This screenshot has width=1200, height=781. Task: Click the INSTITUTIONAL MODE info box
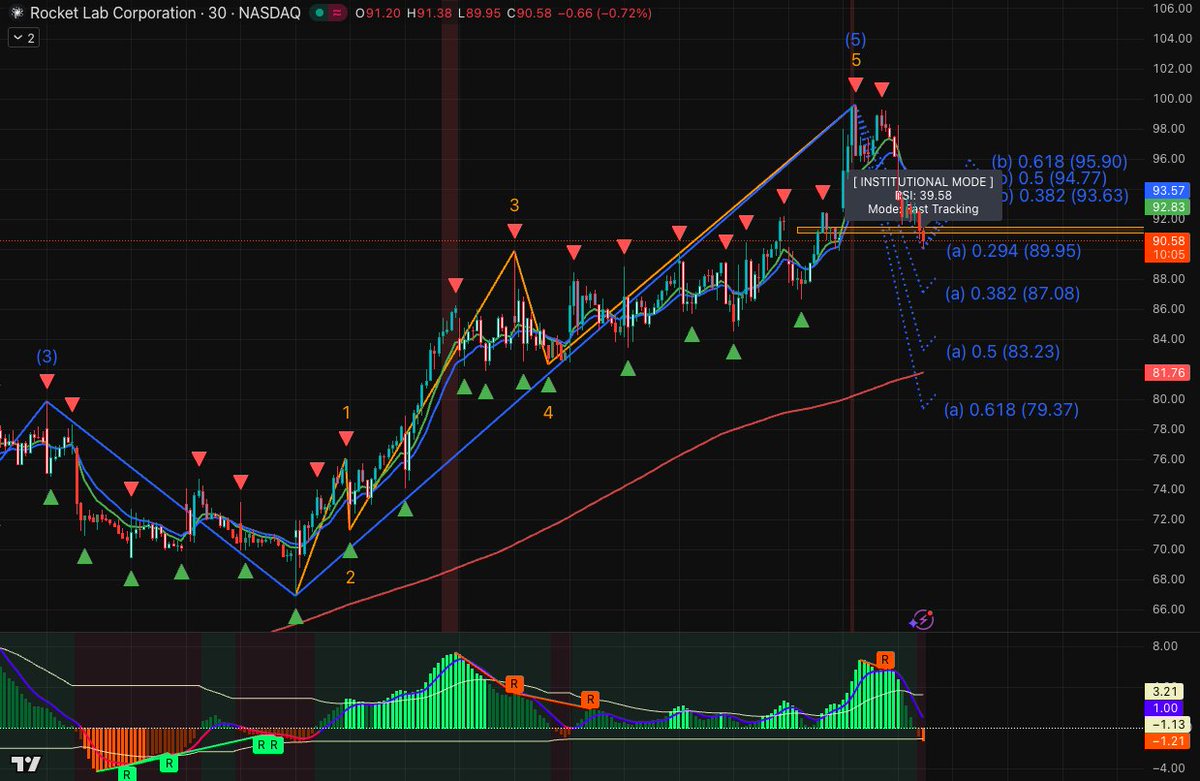point(923,195)
